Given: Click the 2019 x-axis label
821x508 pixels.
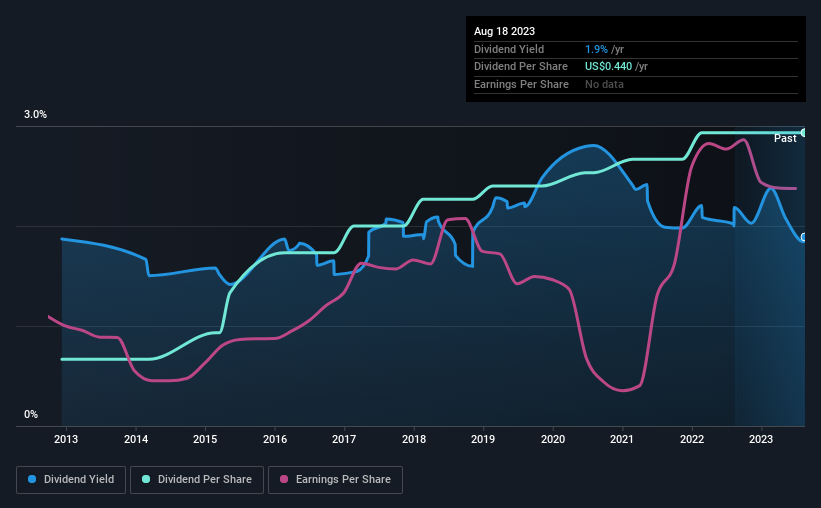Looking at the screenshot, I should (x=483, y=439).
